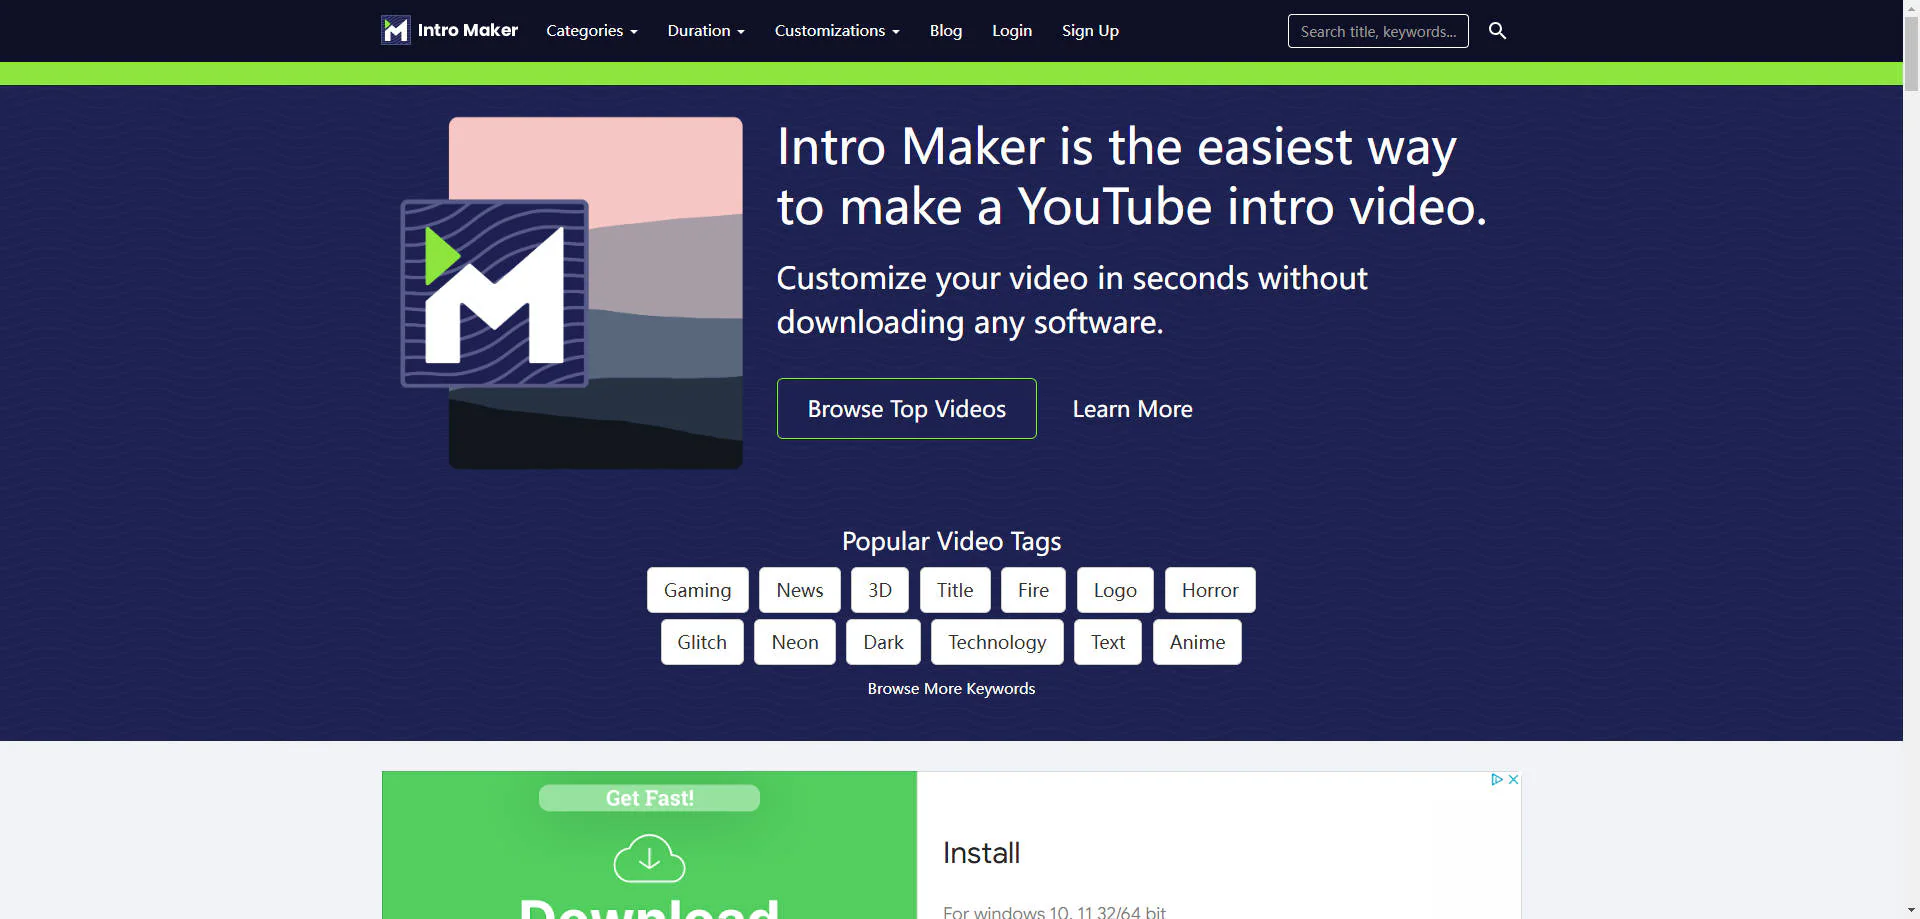Click the ad info triangle icon
The image size is (1920, 919).
click(1497, 779)
